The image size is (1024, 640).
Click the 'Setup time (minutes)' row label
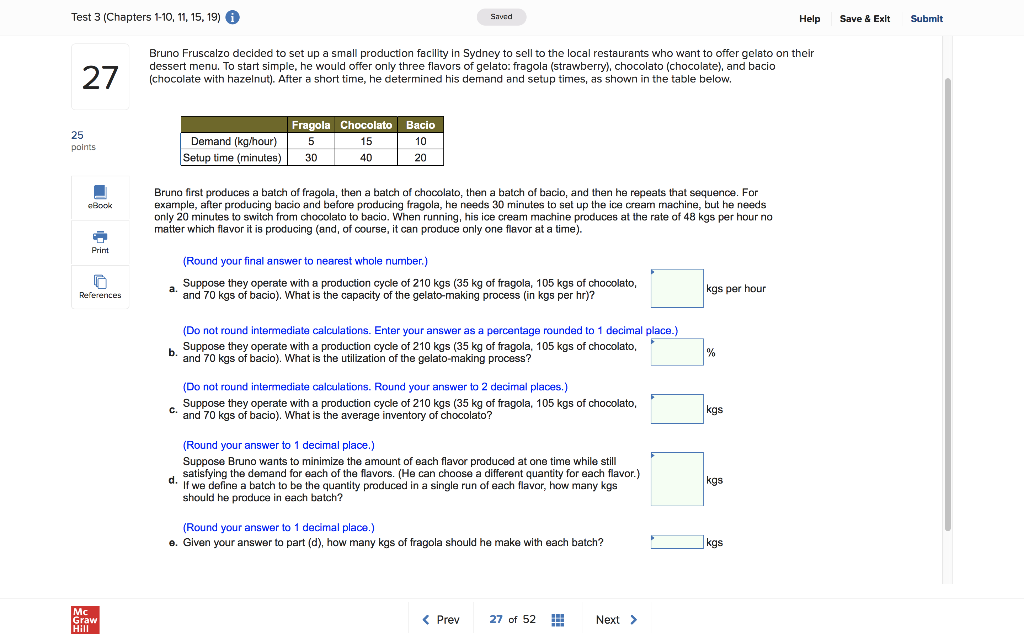(234, 157)
